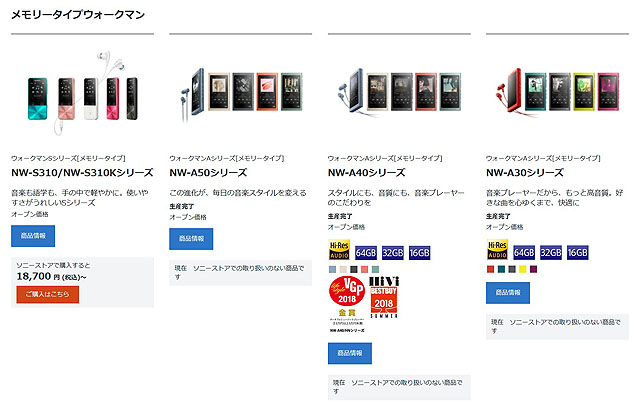Click the NW-S310 Walkman product image
The height and width of the screenshot is (415, 640).
coord(82,93)
